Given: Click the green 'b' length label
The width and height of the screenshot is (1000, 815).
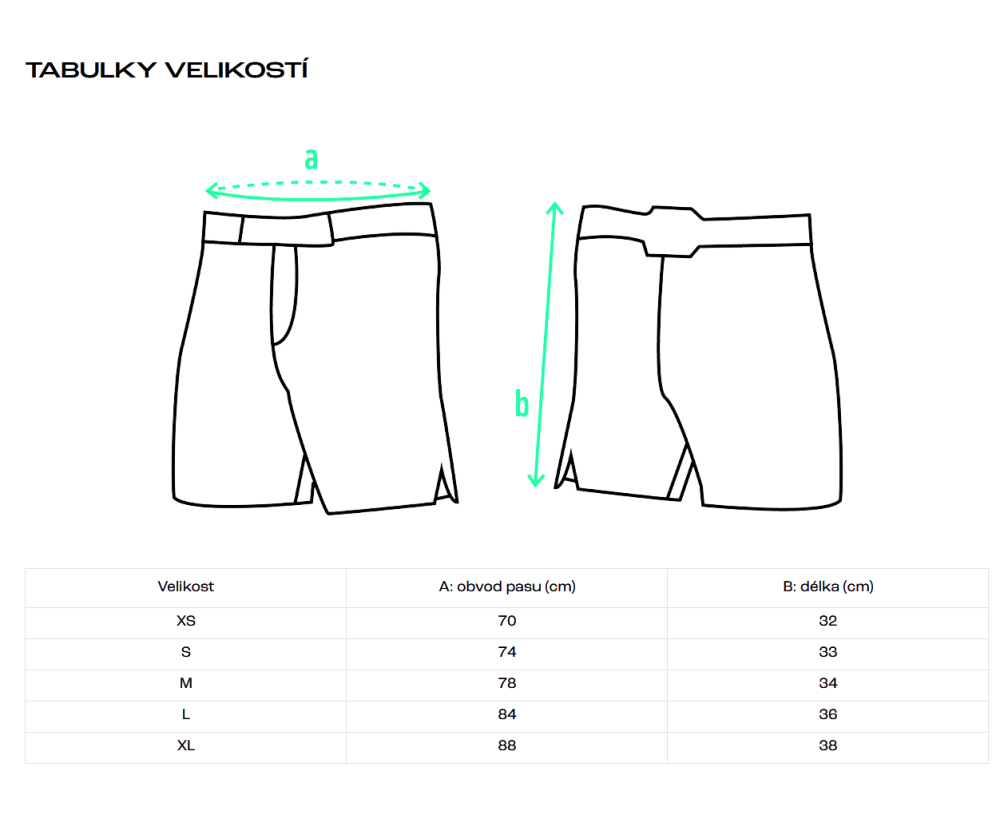Looking at the screenshot, I should (x=522, y=403).
